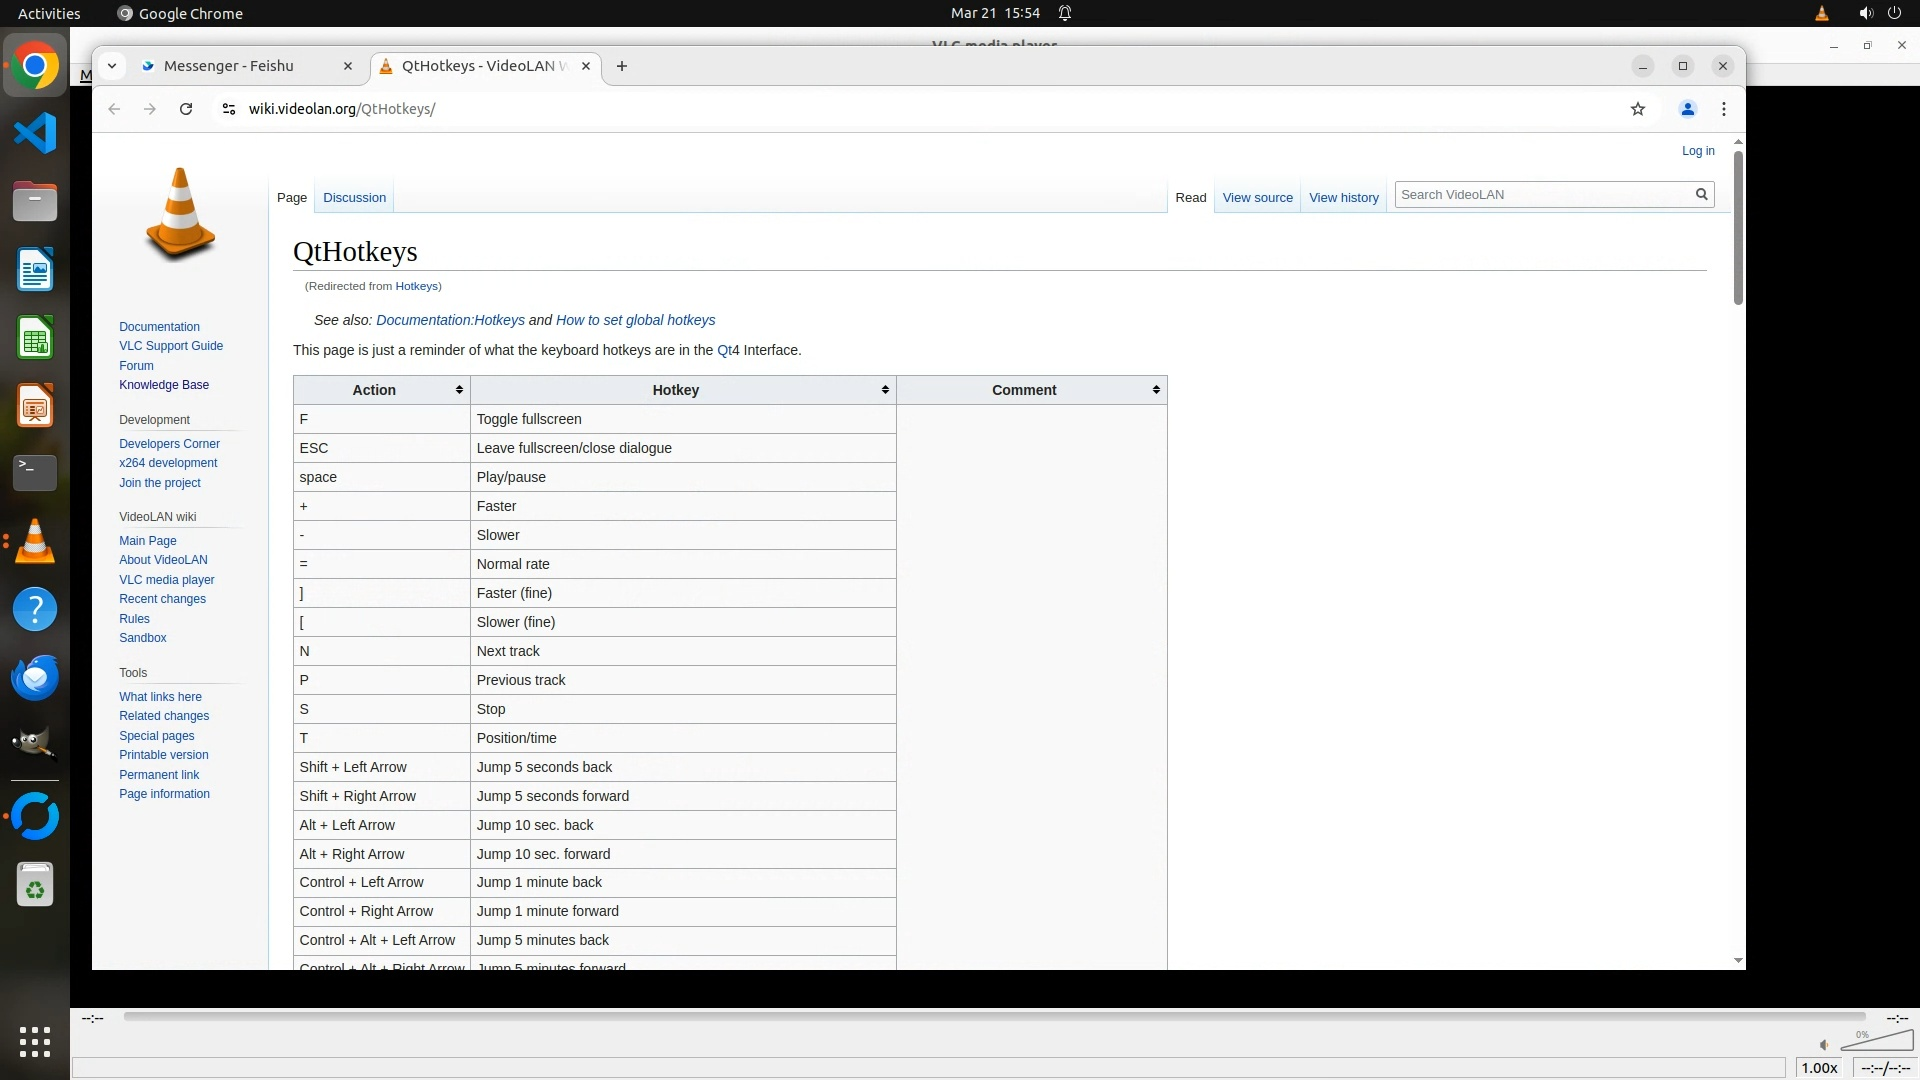Screen dimensions: 1920x1080
Task: Click the VLC cone wiki logo
Action: 180,214
